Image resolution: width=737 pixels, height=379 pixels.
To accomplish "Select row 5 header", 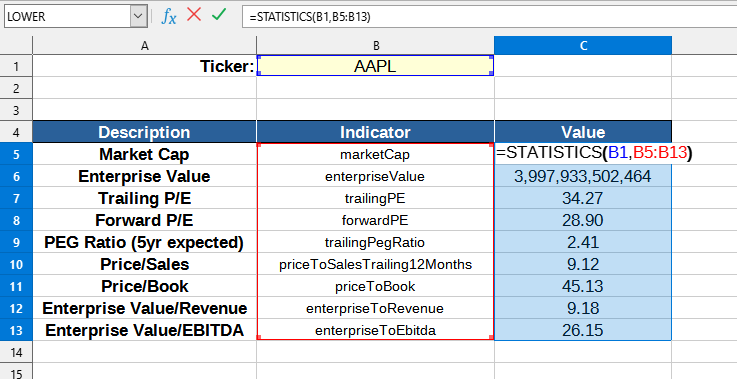I will 16,154.
